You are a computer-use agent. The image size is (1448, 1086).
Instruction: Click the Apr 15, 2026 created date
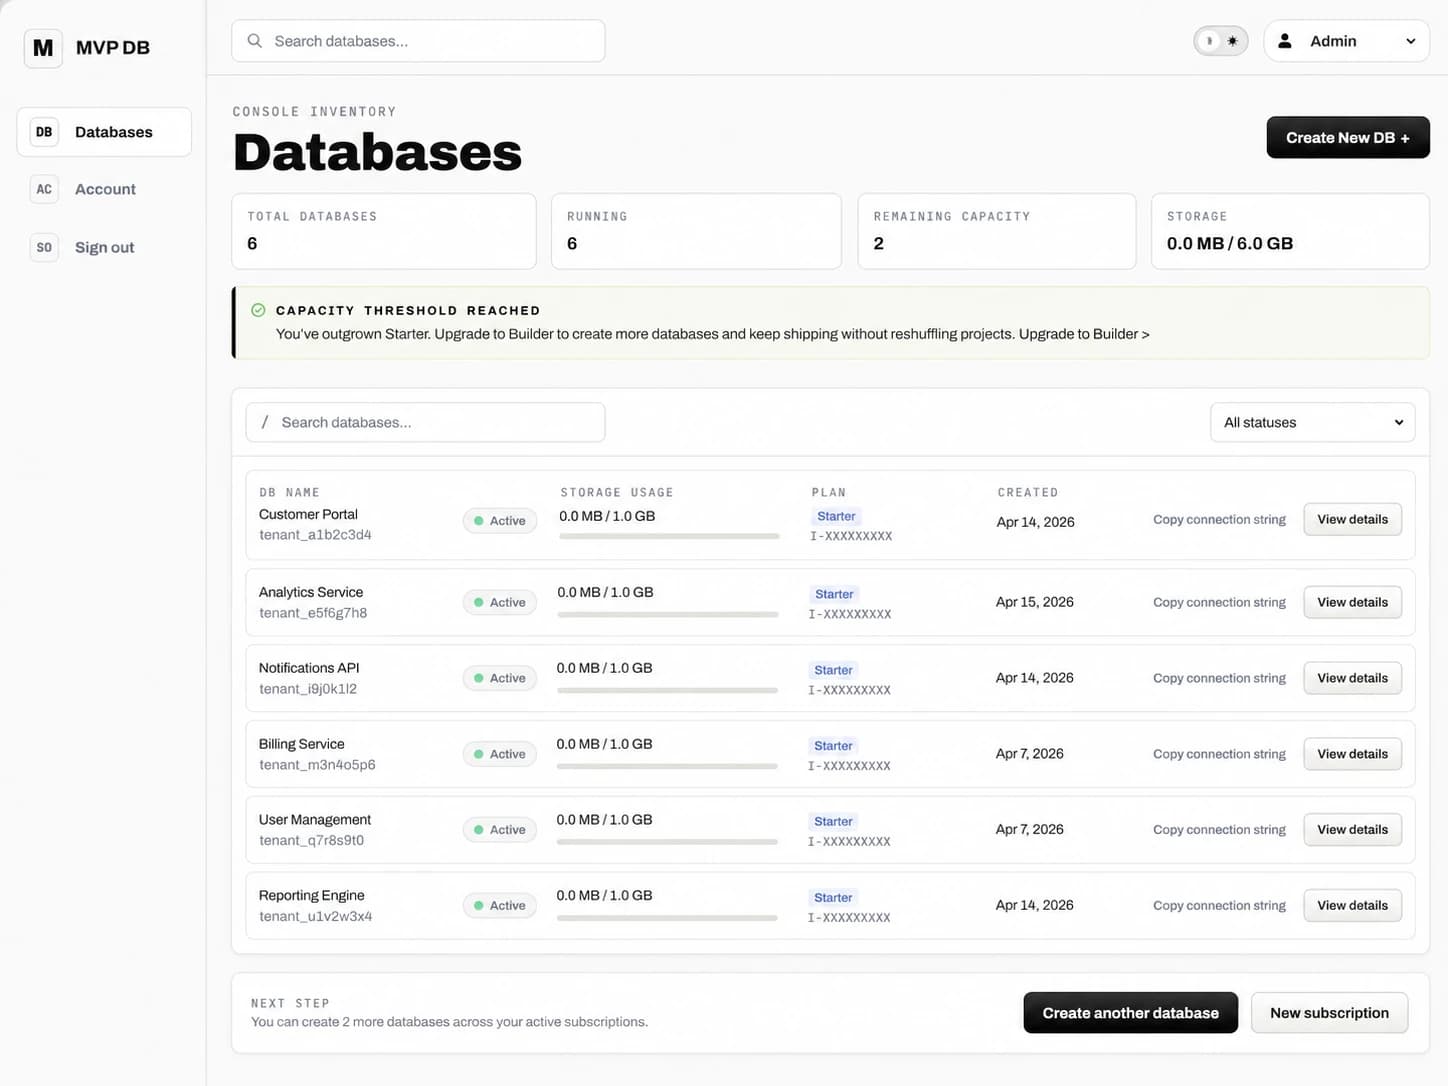[1035, 602]
